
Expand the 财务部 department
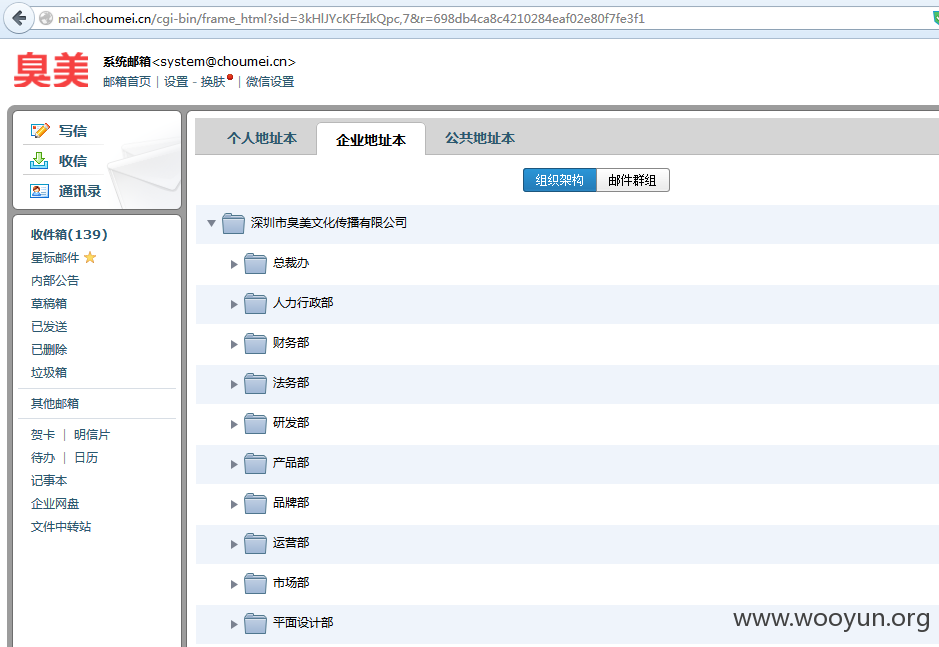tap(234, 344)
